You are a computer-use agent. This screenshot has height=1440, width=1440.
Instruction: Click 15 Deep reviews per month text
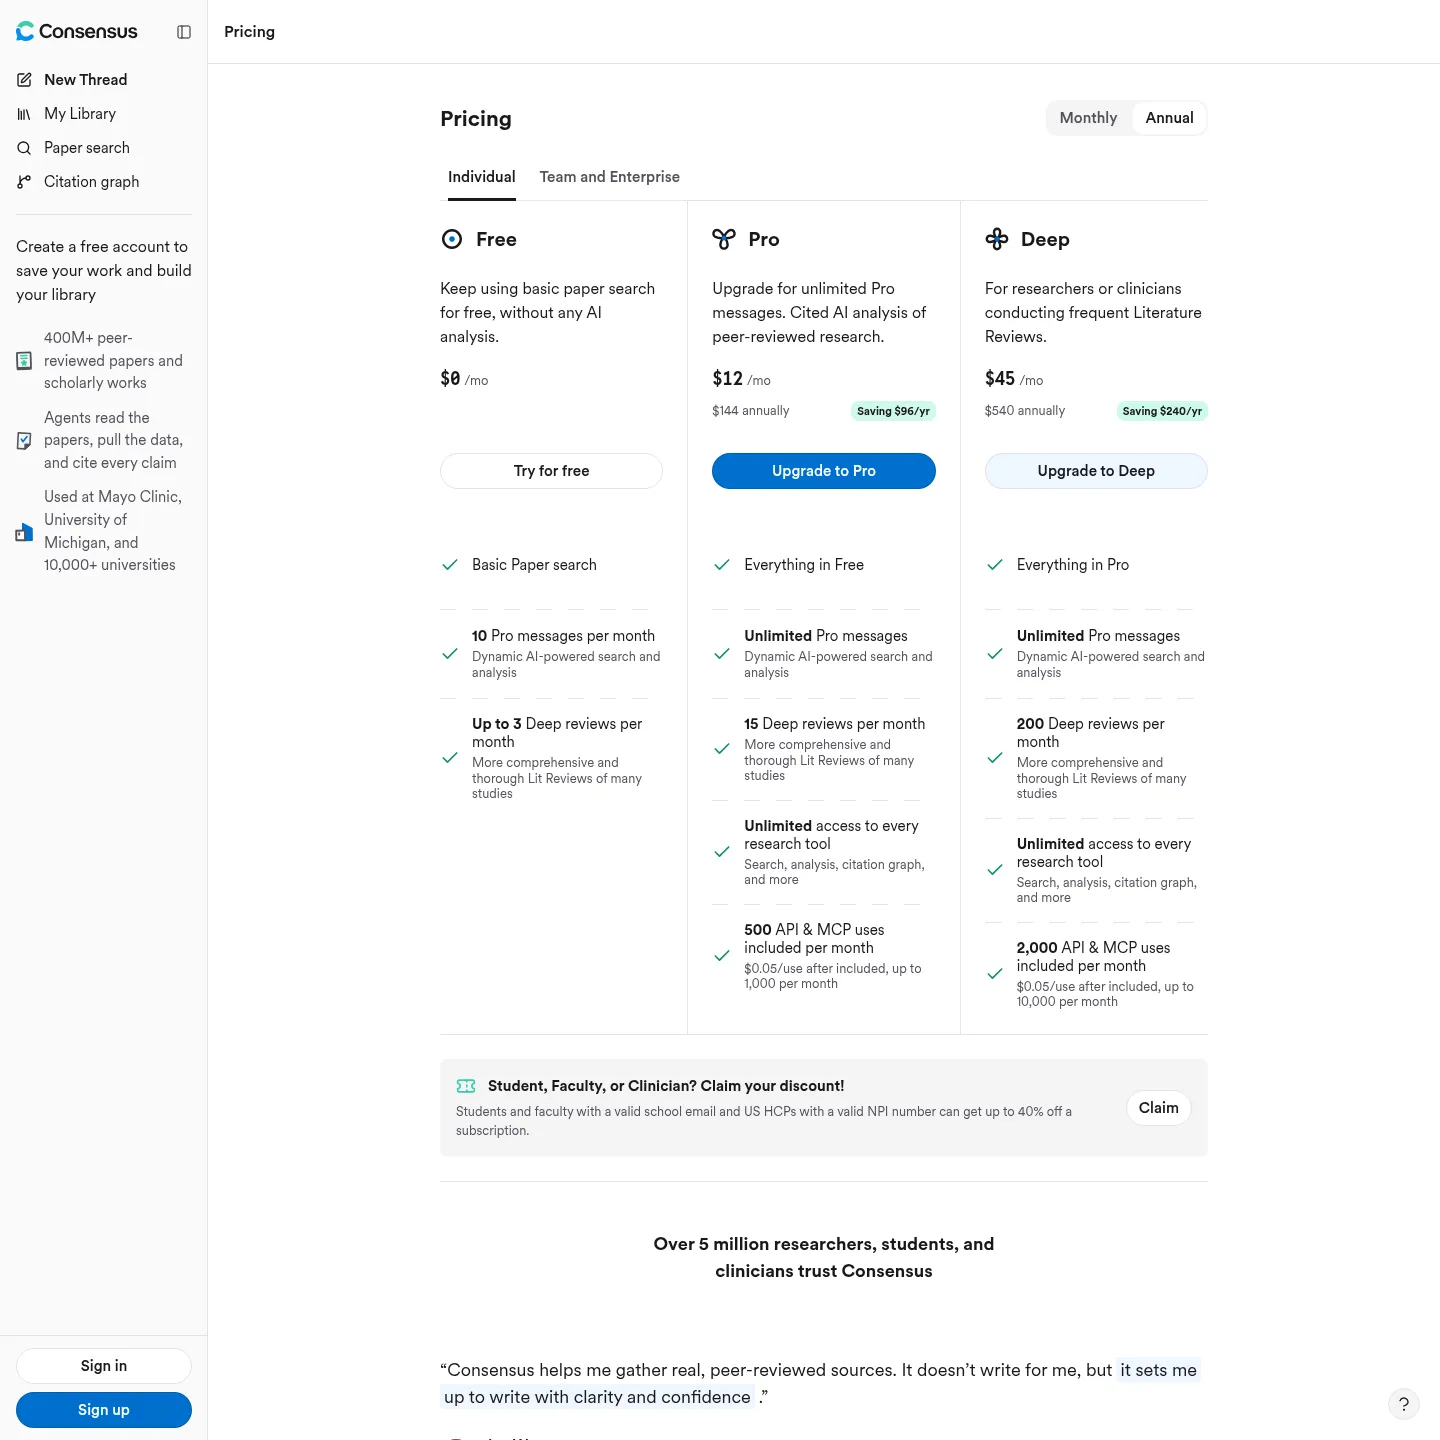835,724
